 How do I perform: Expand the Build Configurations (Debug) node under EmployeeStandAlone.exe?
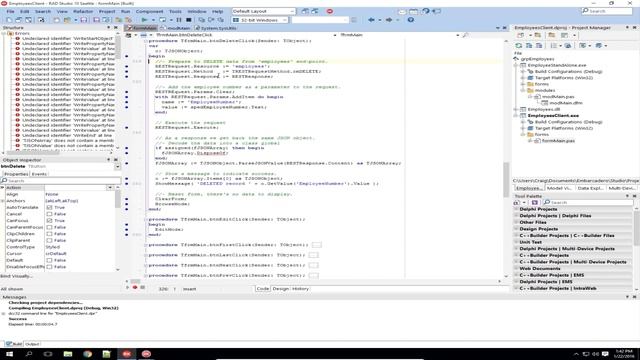(x=523, y=71)
